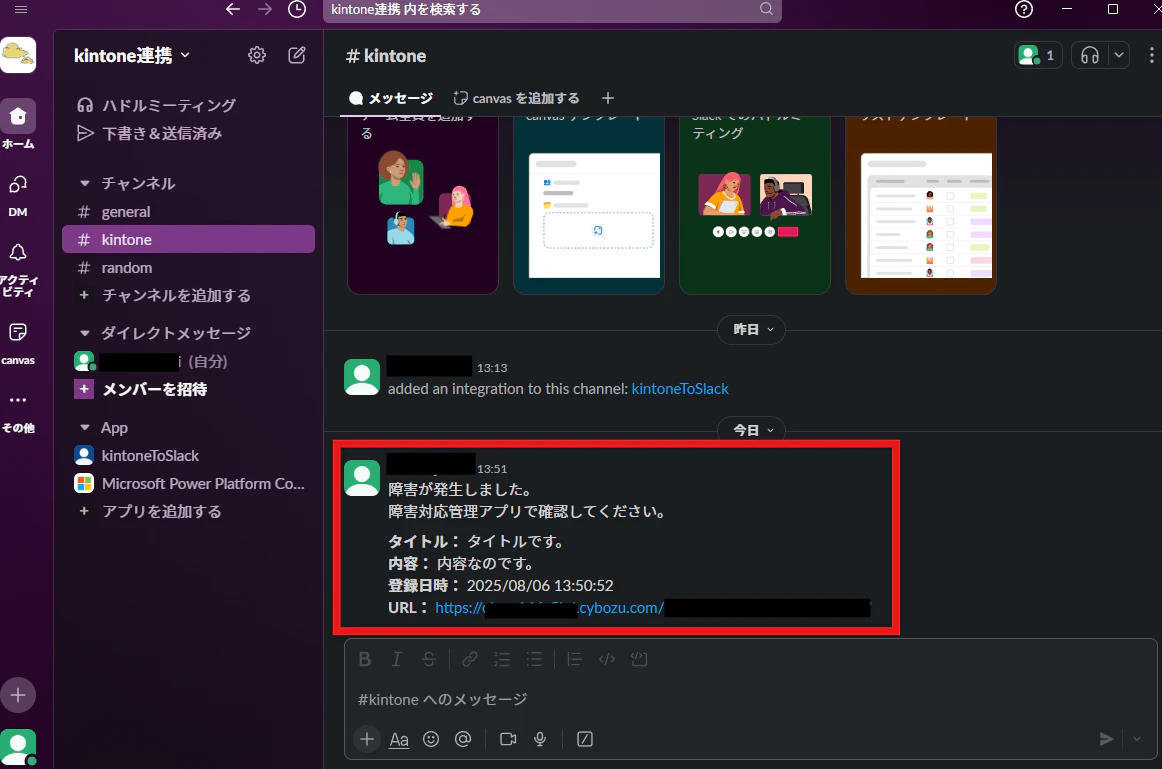This screenshot has width=1162, height=769.
Task: Go forward with the right arrow
Action: tap(265, 9)
